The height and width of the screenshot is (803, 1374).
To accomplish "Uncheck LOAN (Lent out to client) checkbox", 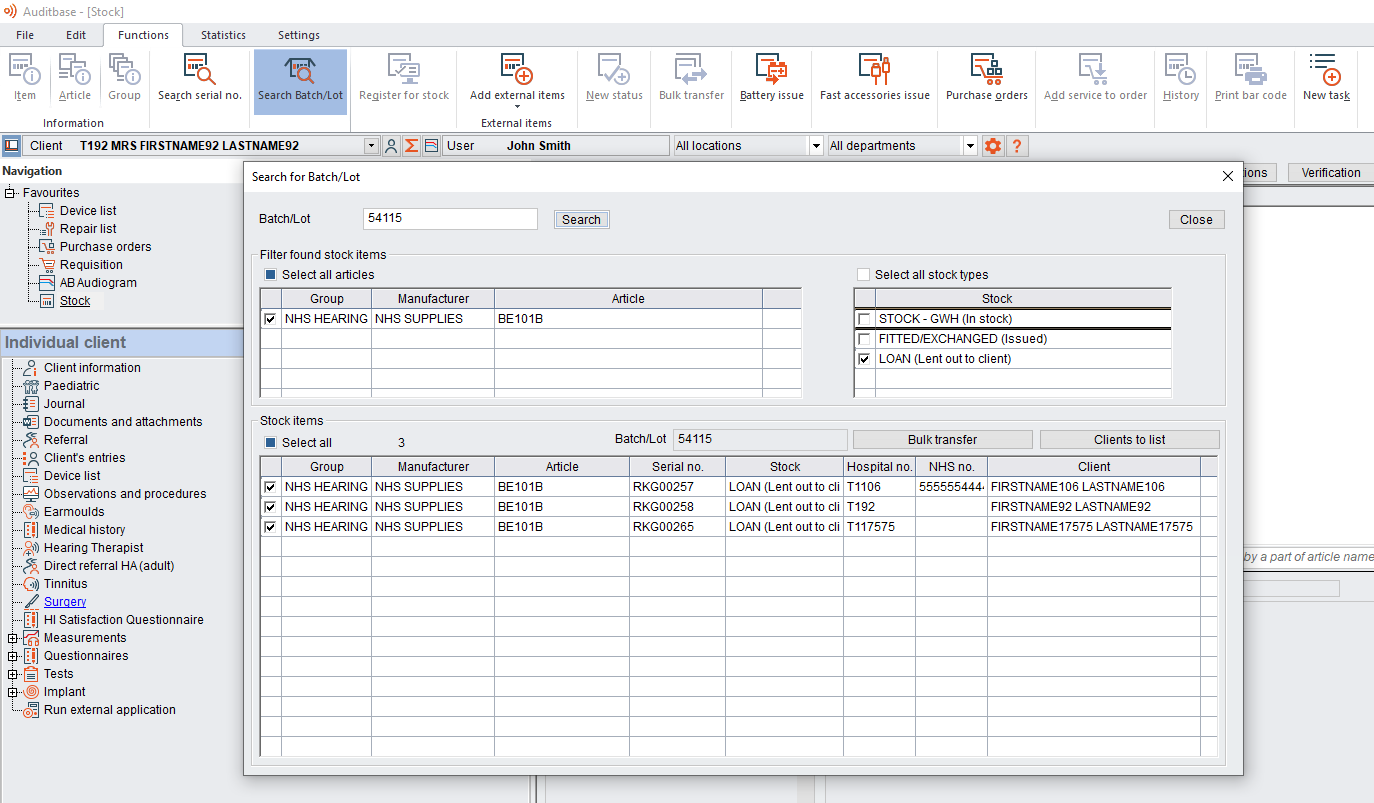I will 864,359.
